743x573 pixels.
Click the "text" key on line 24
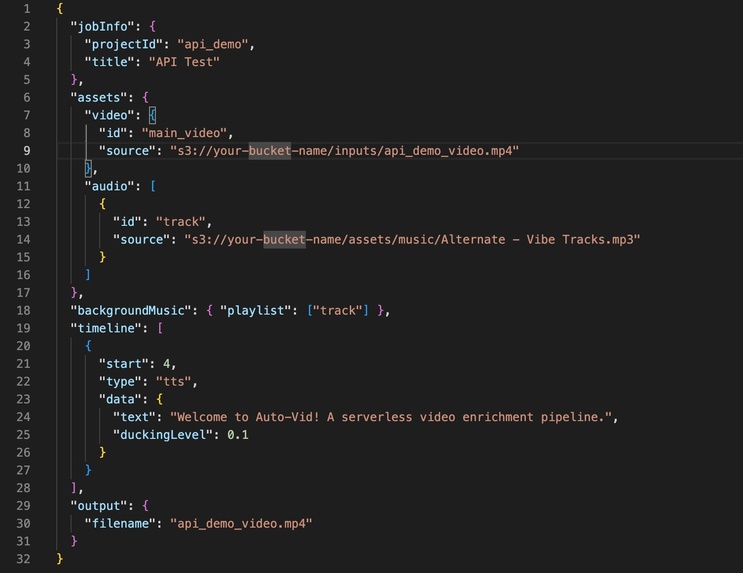134,417
